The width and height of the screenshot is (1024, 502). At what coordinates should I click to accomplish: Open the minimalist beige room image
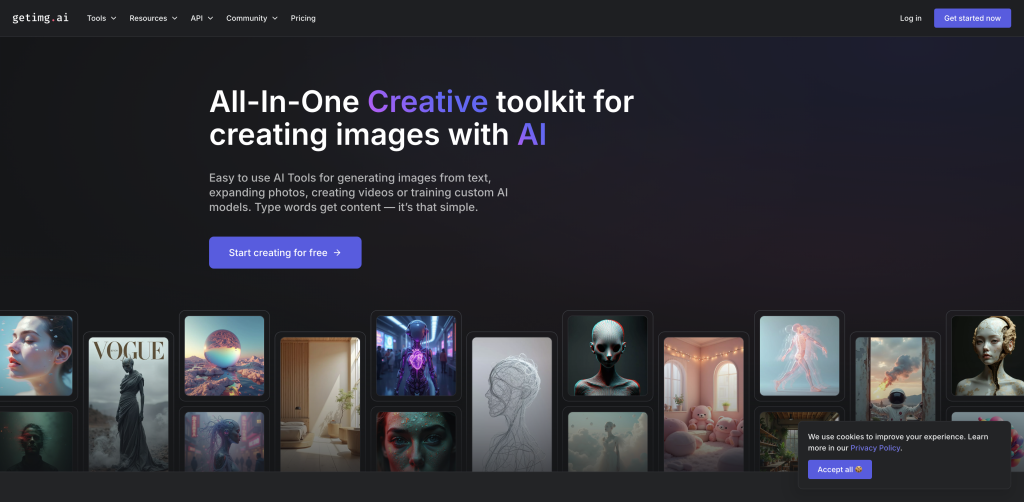[x=320, y=403]
